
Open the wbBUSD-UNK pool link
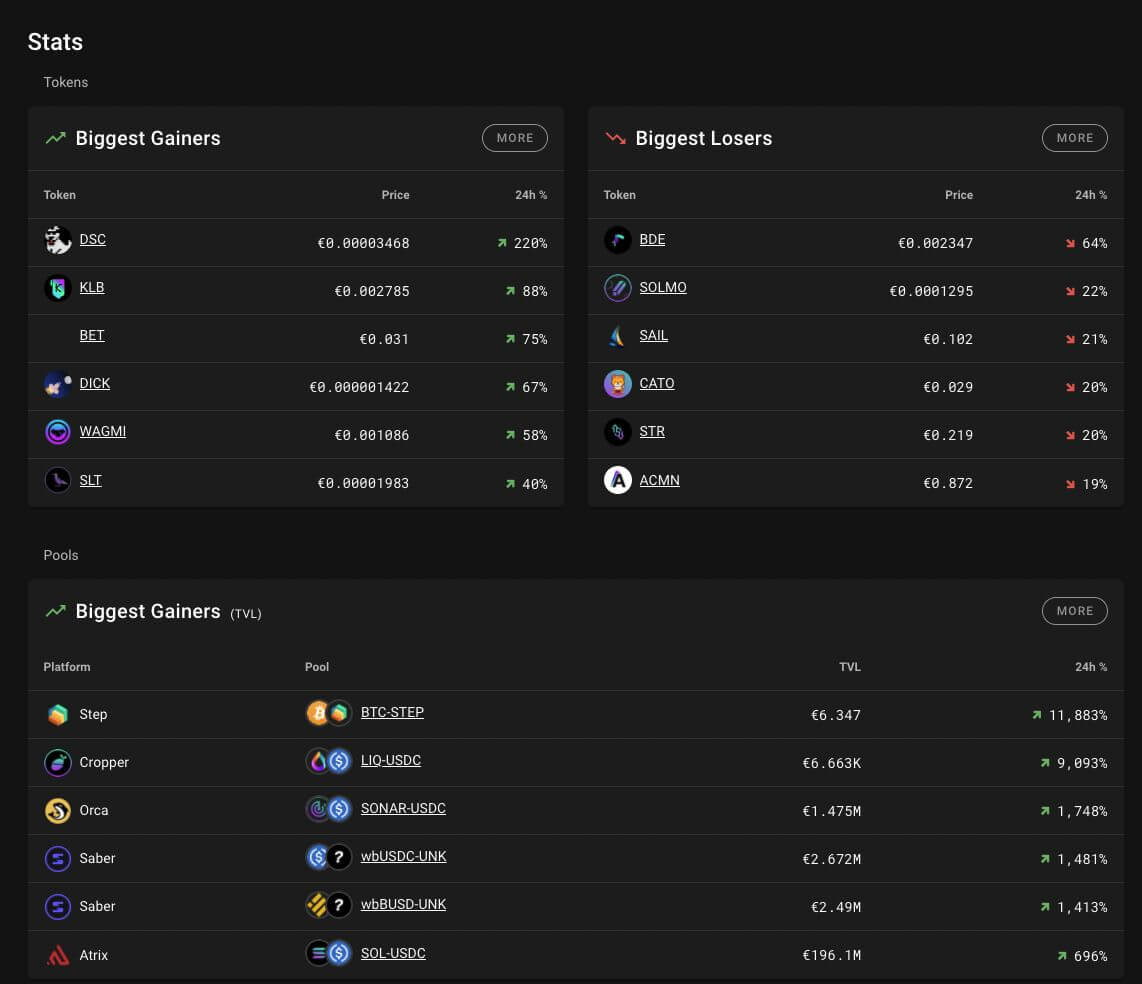[x=403, y=905]
